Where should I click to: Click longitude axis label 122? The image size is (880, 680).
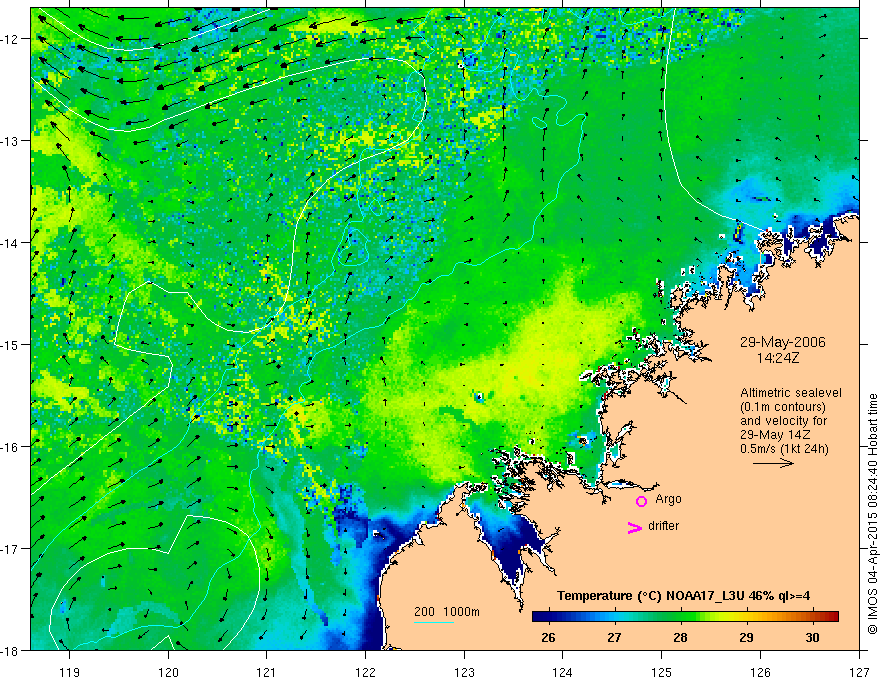coord(365,672)
